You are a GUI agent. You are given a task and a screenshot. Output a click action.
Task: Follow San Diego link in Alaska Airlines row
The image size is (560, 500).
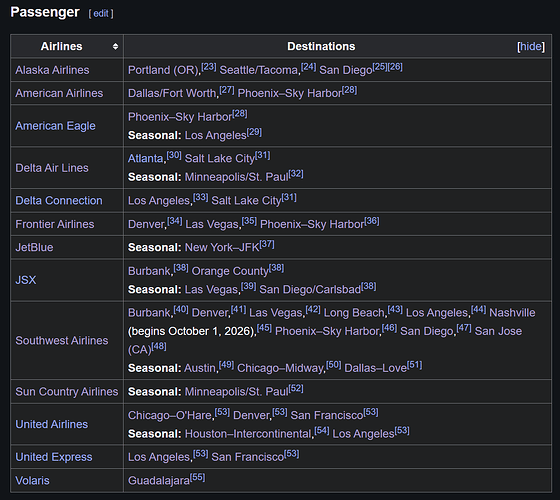346,70
